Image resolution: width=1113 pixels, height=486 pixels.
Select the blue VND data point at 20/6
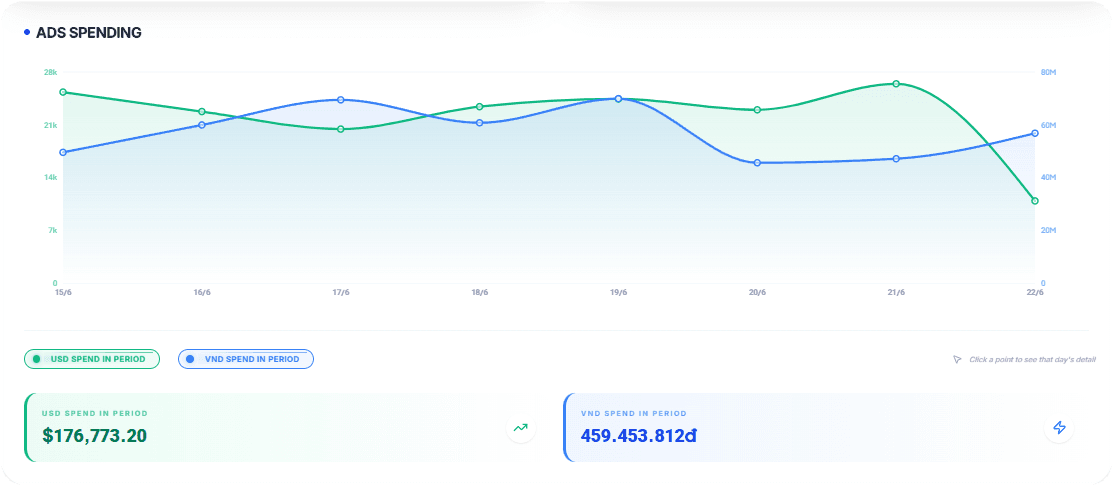757,163
